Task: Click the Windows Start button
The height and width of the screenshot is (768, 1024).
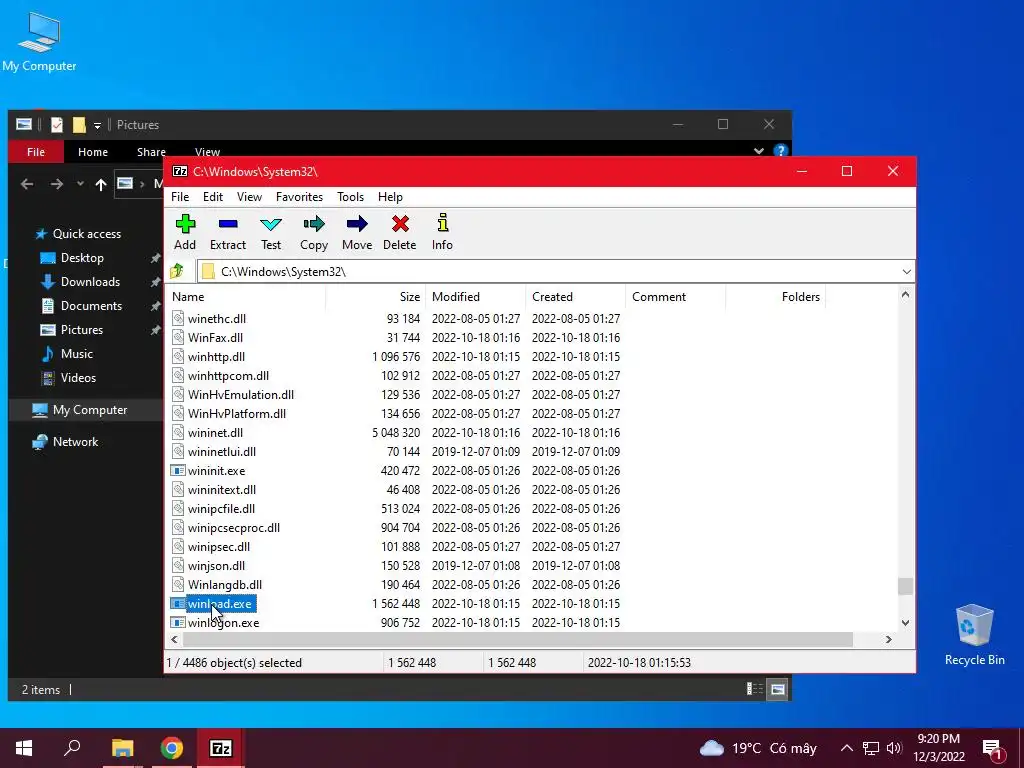Action: pos(24,748)
